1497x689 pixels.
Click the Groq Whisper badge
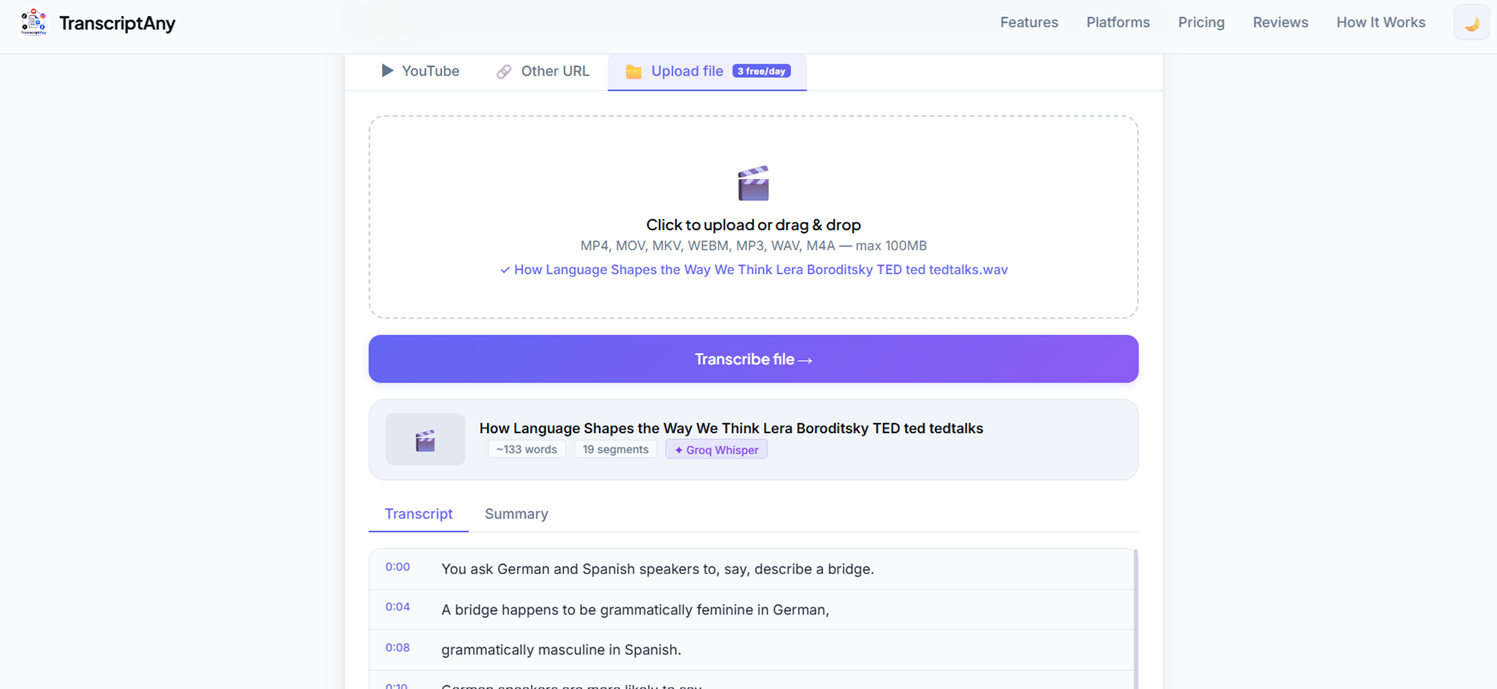click(716, 450)
